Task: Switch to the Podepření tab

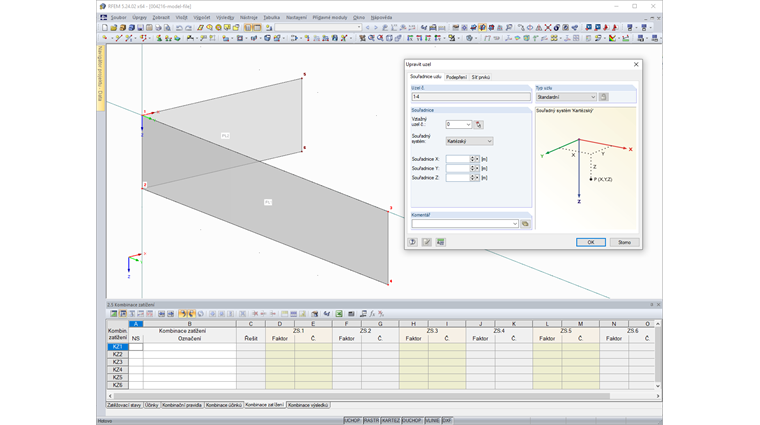Action: pyautogui.click(x=455, y=77)
